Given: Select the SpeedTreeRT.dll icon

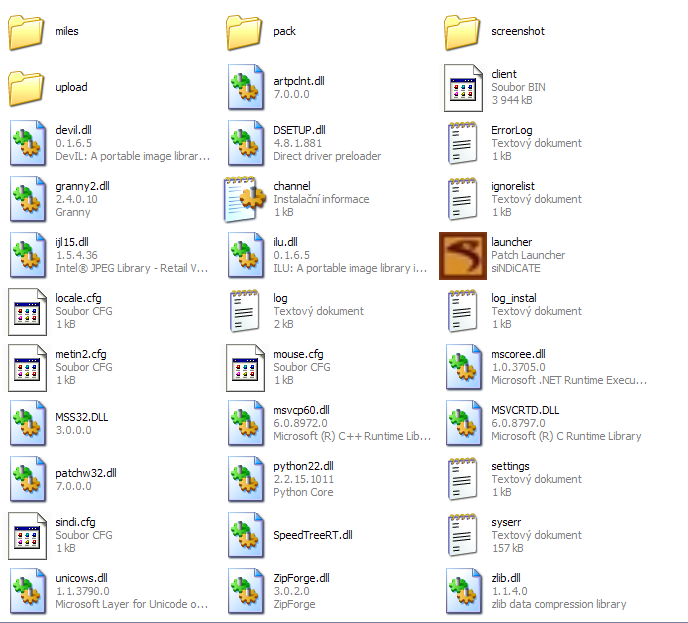Looking at the screenshot, I should (245, 536).
